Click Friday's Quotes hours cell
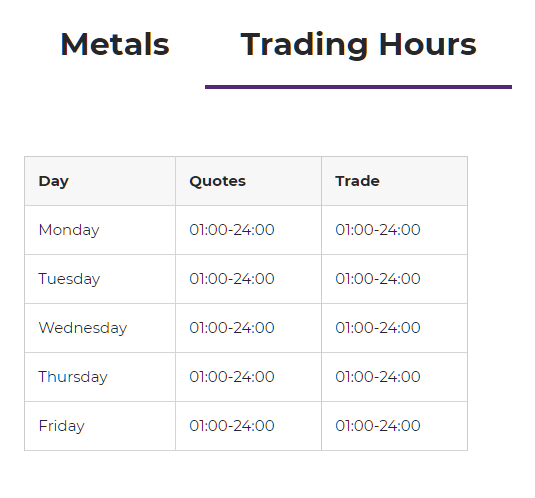Image resolution: width=535 pixels, height=498 pixels. [248, 426]
